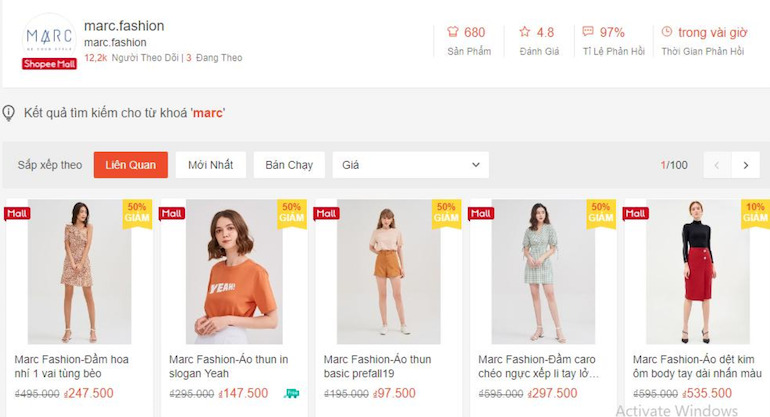Click title Marc Fashion-Đầm hoa nhí 1 vai

point(72,366)
